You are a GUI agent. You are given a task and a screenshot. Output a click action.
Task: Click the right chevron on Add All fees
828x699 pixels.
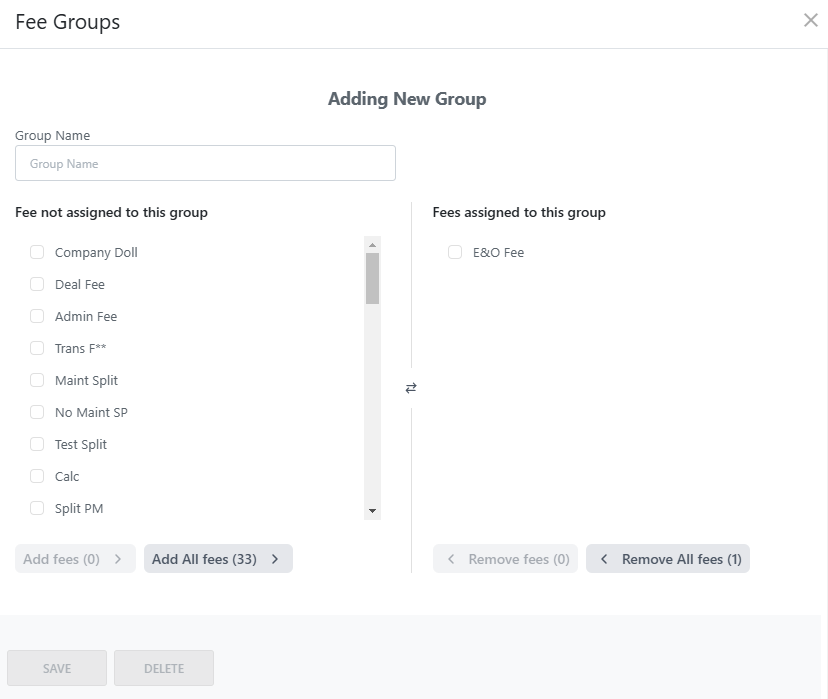[x=275, y=558]
